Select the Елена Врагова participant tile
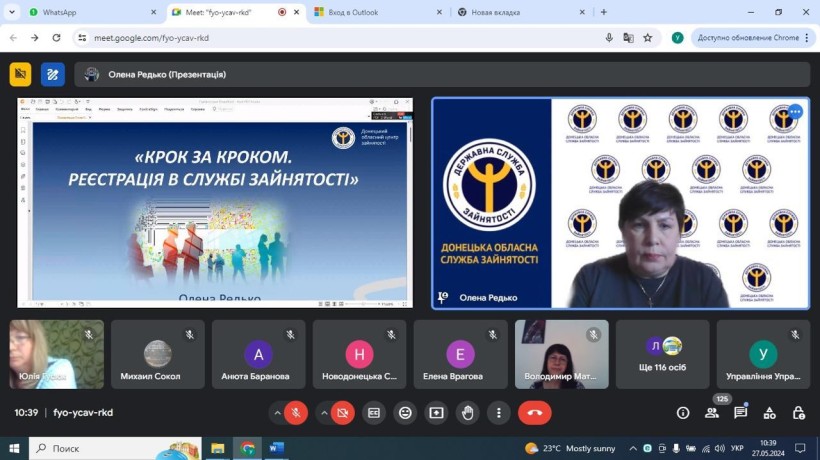The width and height of the screenshot is (820, 460). click(x=460, y=354)
